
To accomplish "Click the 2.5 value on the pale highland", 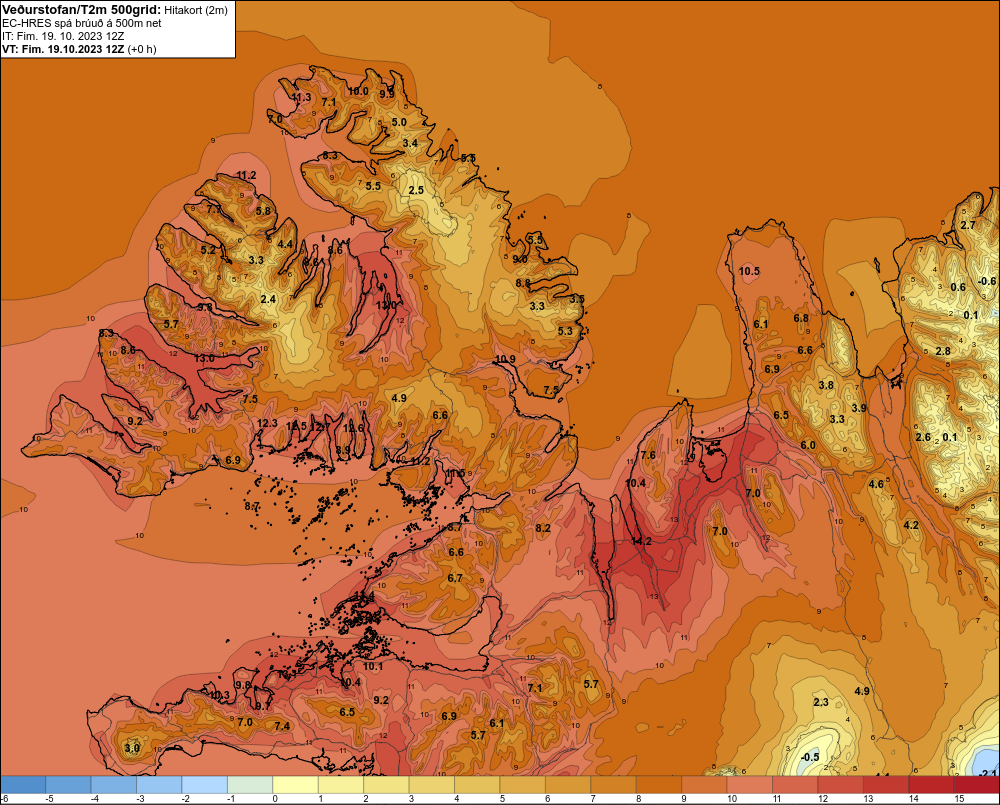I will pyautogui.click(x=416, y=190).
